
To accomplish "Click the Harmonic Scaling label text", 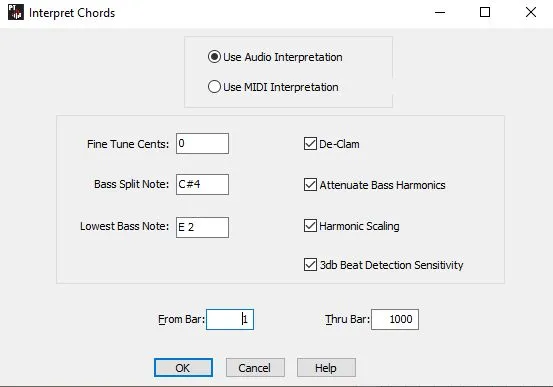I will point(359,226).
